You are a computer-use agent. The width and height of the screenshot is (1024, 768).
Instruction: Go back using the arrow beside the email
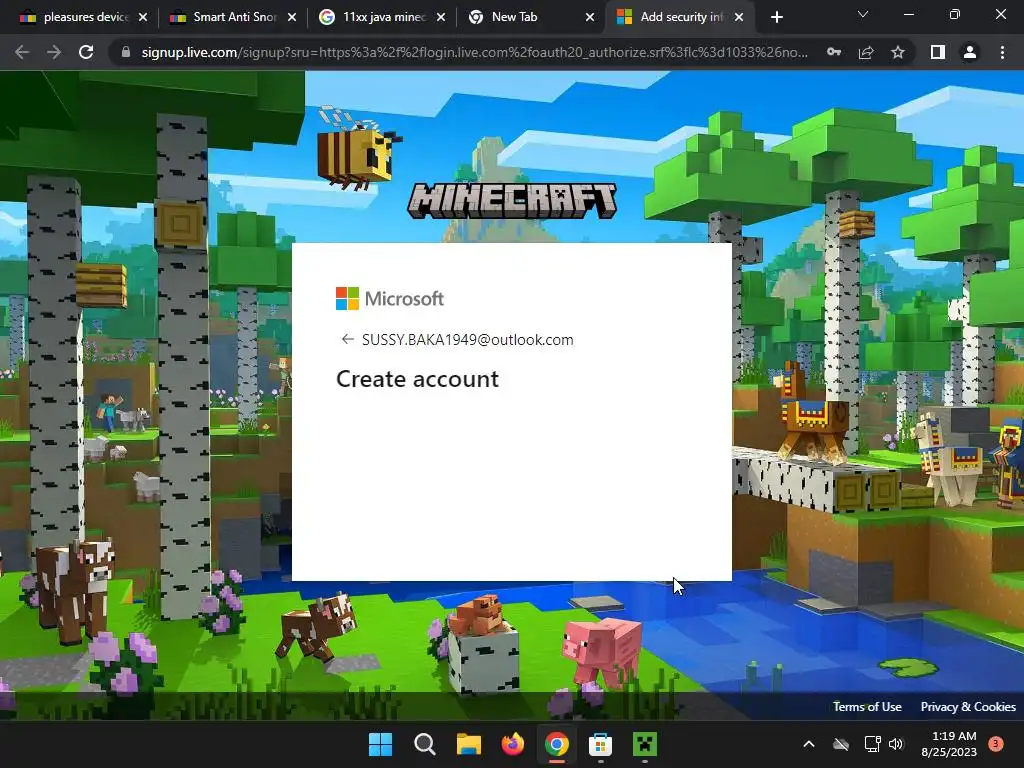[x=347, y=340]
